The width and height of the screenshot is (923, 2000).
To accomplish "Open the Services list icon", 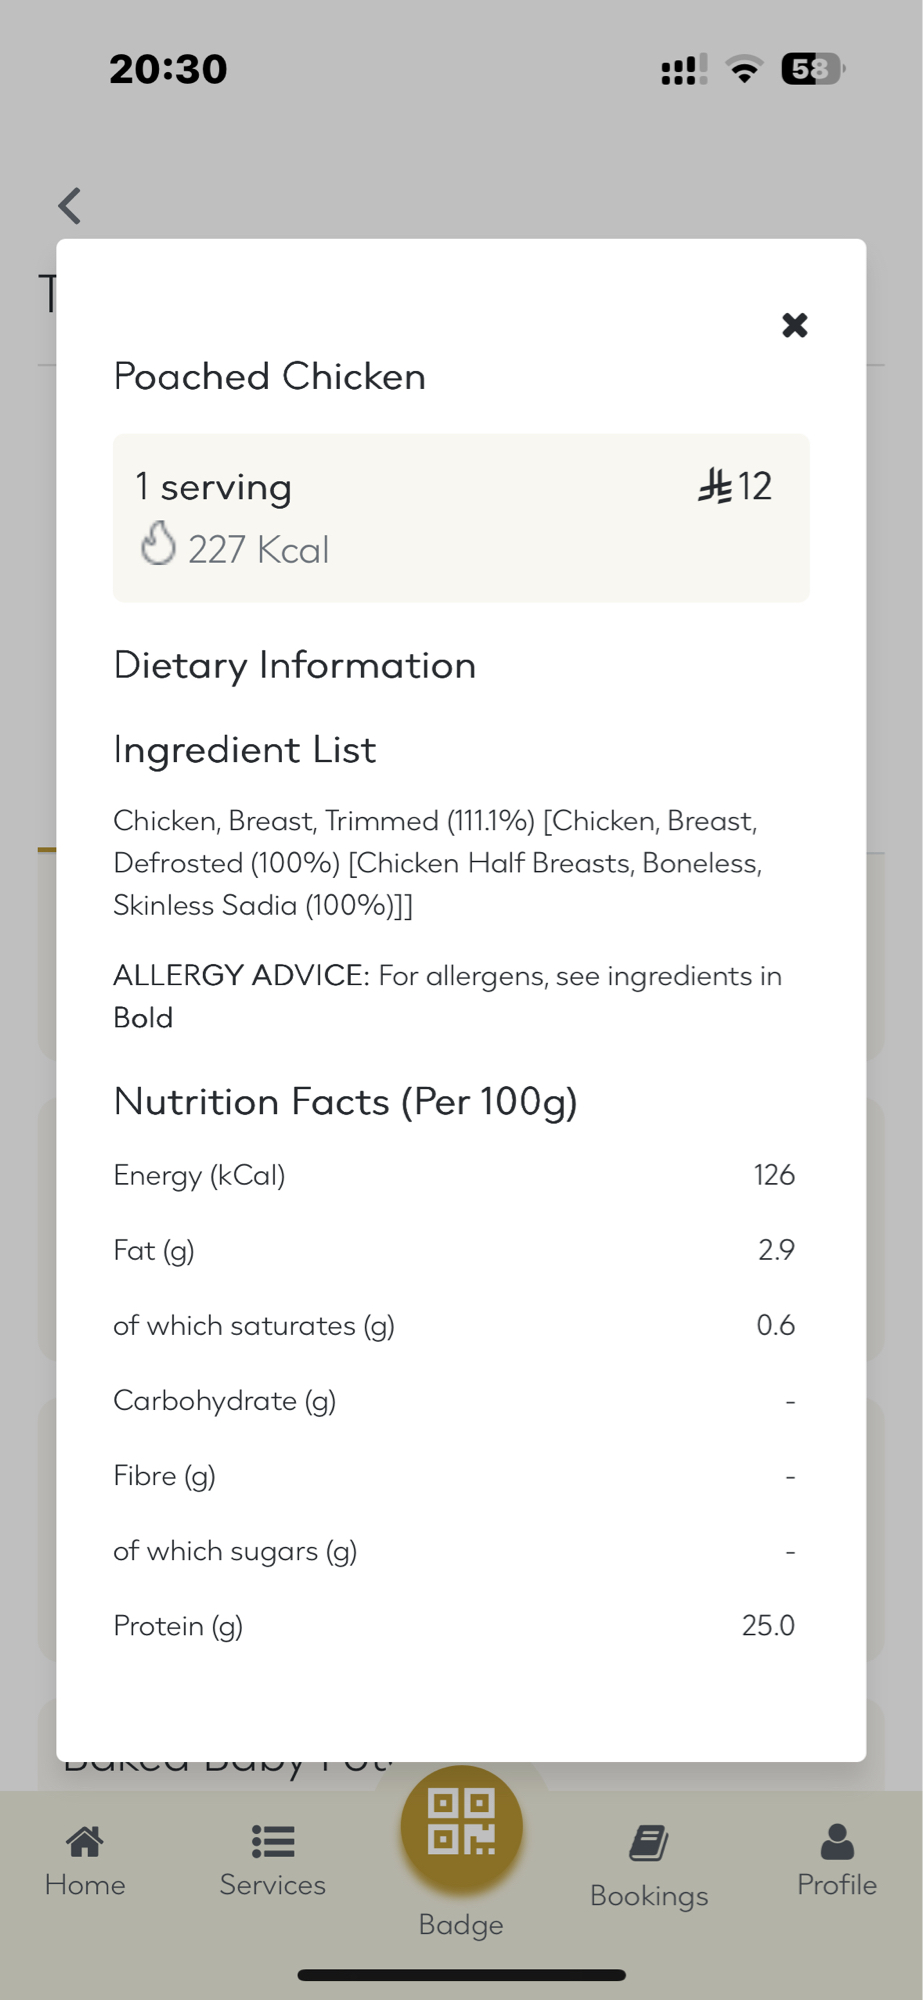I will (x=272, y=1841).
